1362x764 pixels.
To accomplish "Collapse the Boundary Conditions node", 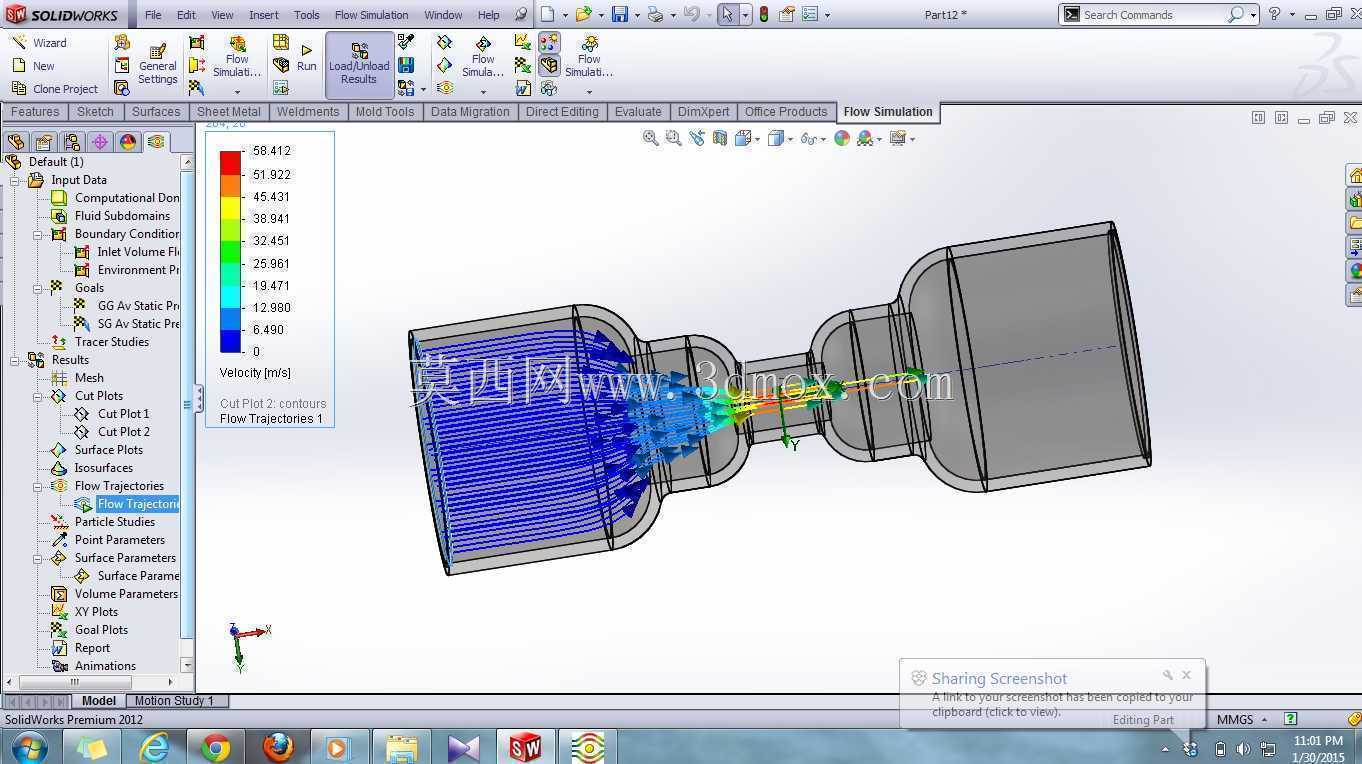I will pyautogui.click(x=38, y=234).
